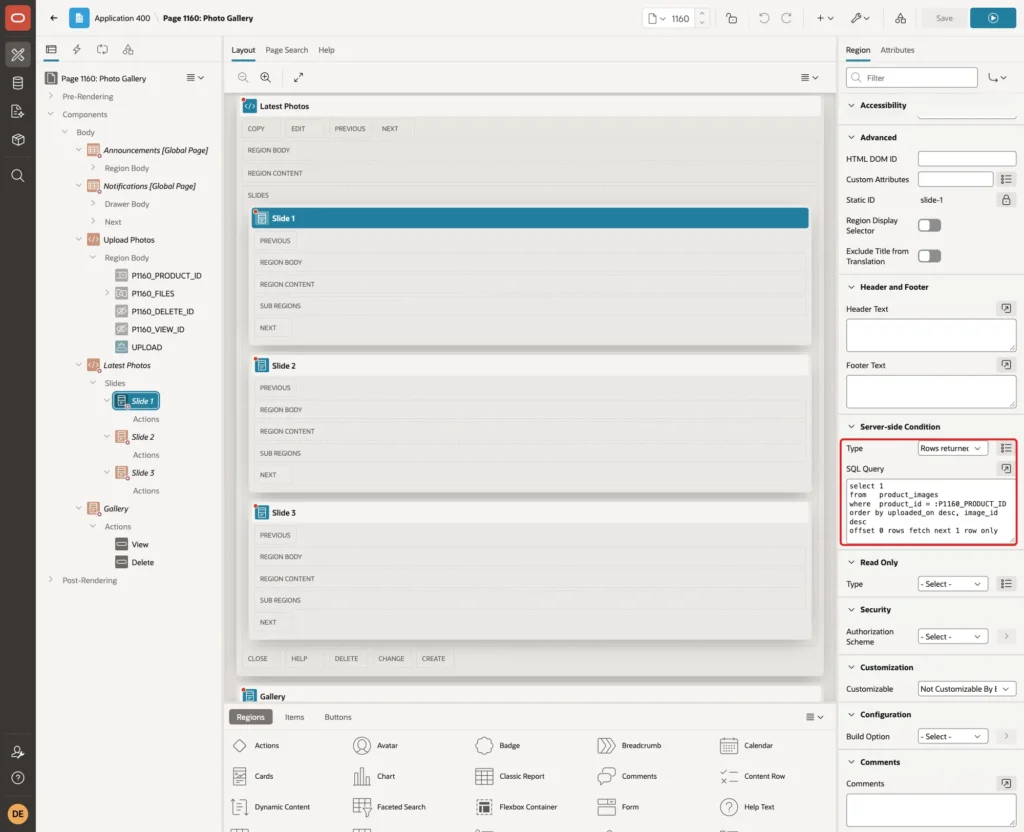1024x832 pixels.
Task: Increment the page number stepper up arrow
Action: 701,14
